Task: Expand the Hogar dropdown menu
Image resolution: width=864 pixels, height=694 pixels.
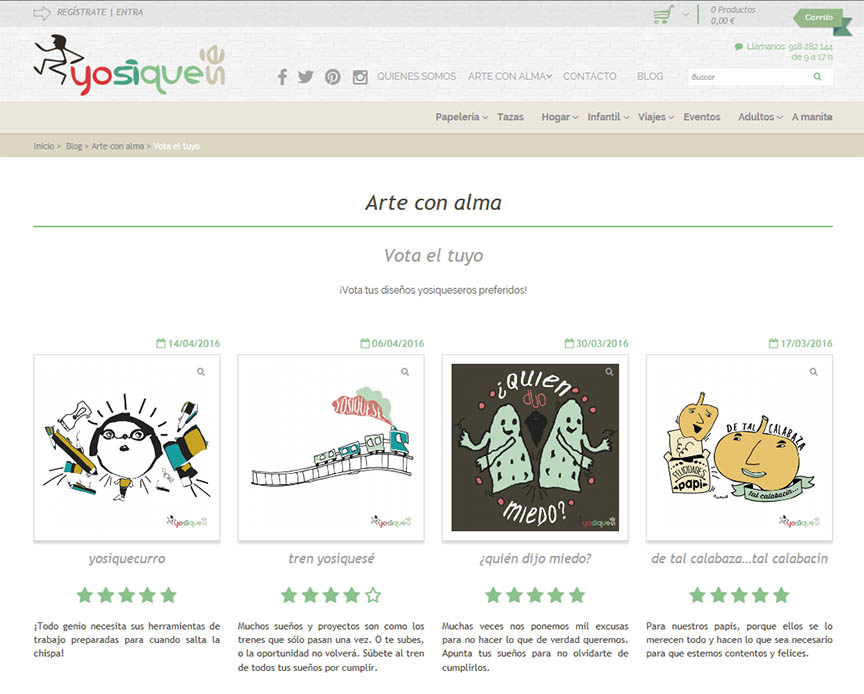Action: click(x=557, y=117)
